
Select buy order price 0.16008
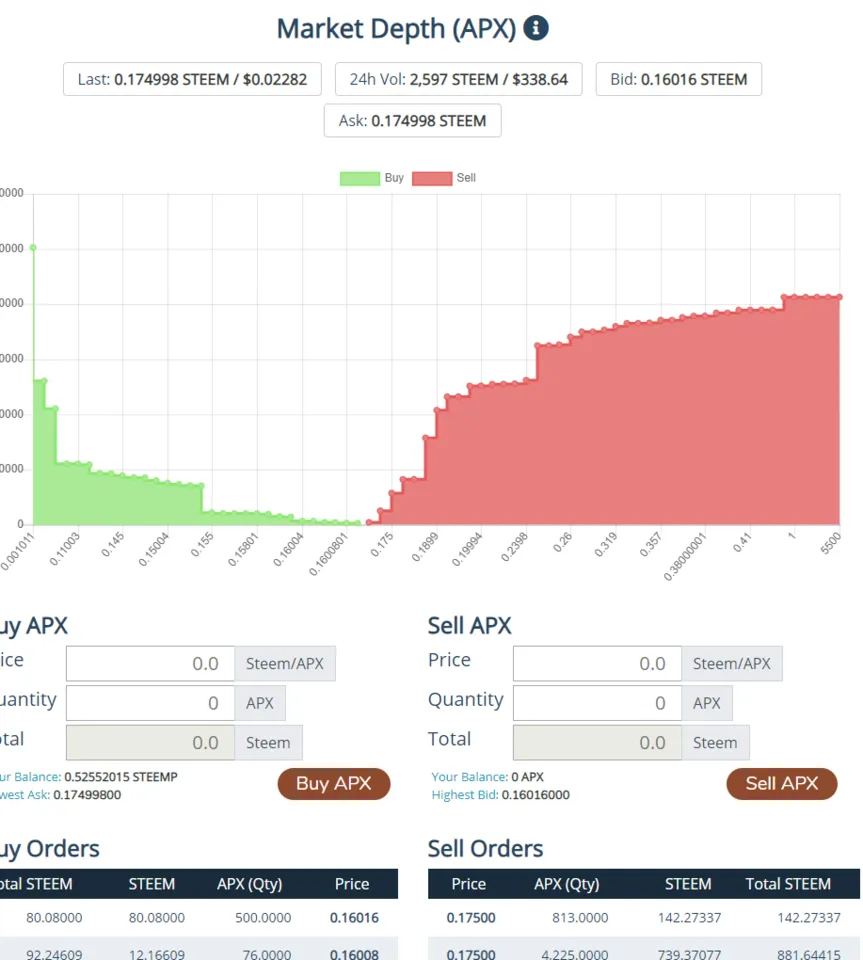pos(354,954)
